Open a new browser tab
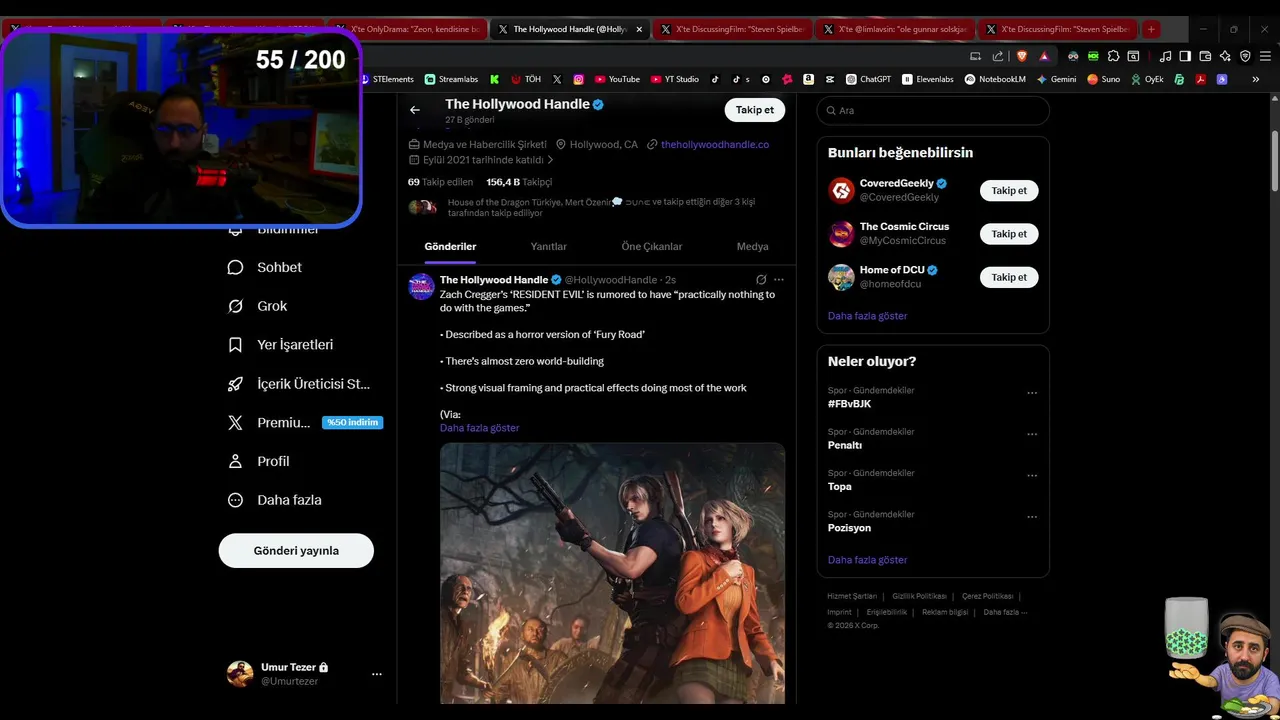Screen dimensions: 1280x720 1151,29
